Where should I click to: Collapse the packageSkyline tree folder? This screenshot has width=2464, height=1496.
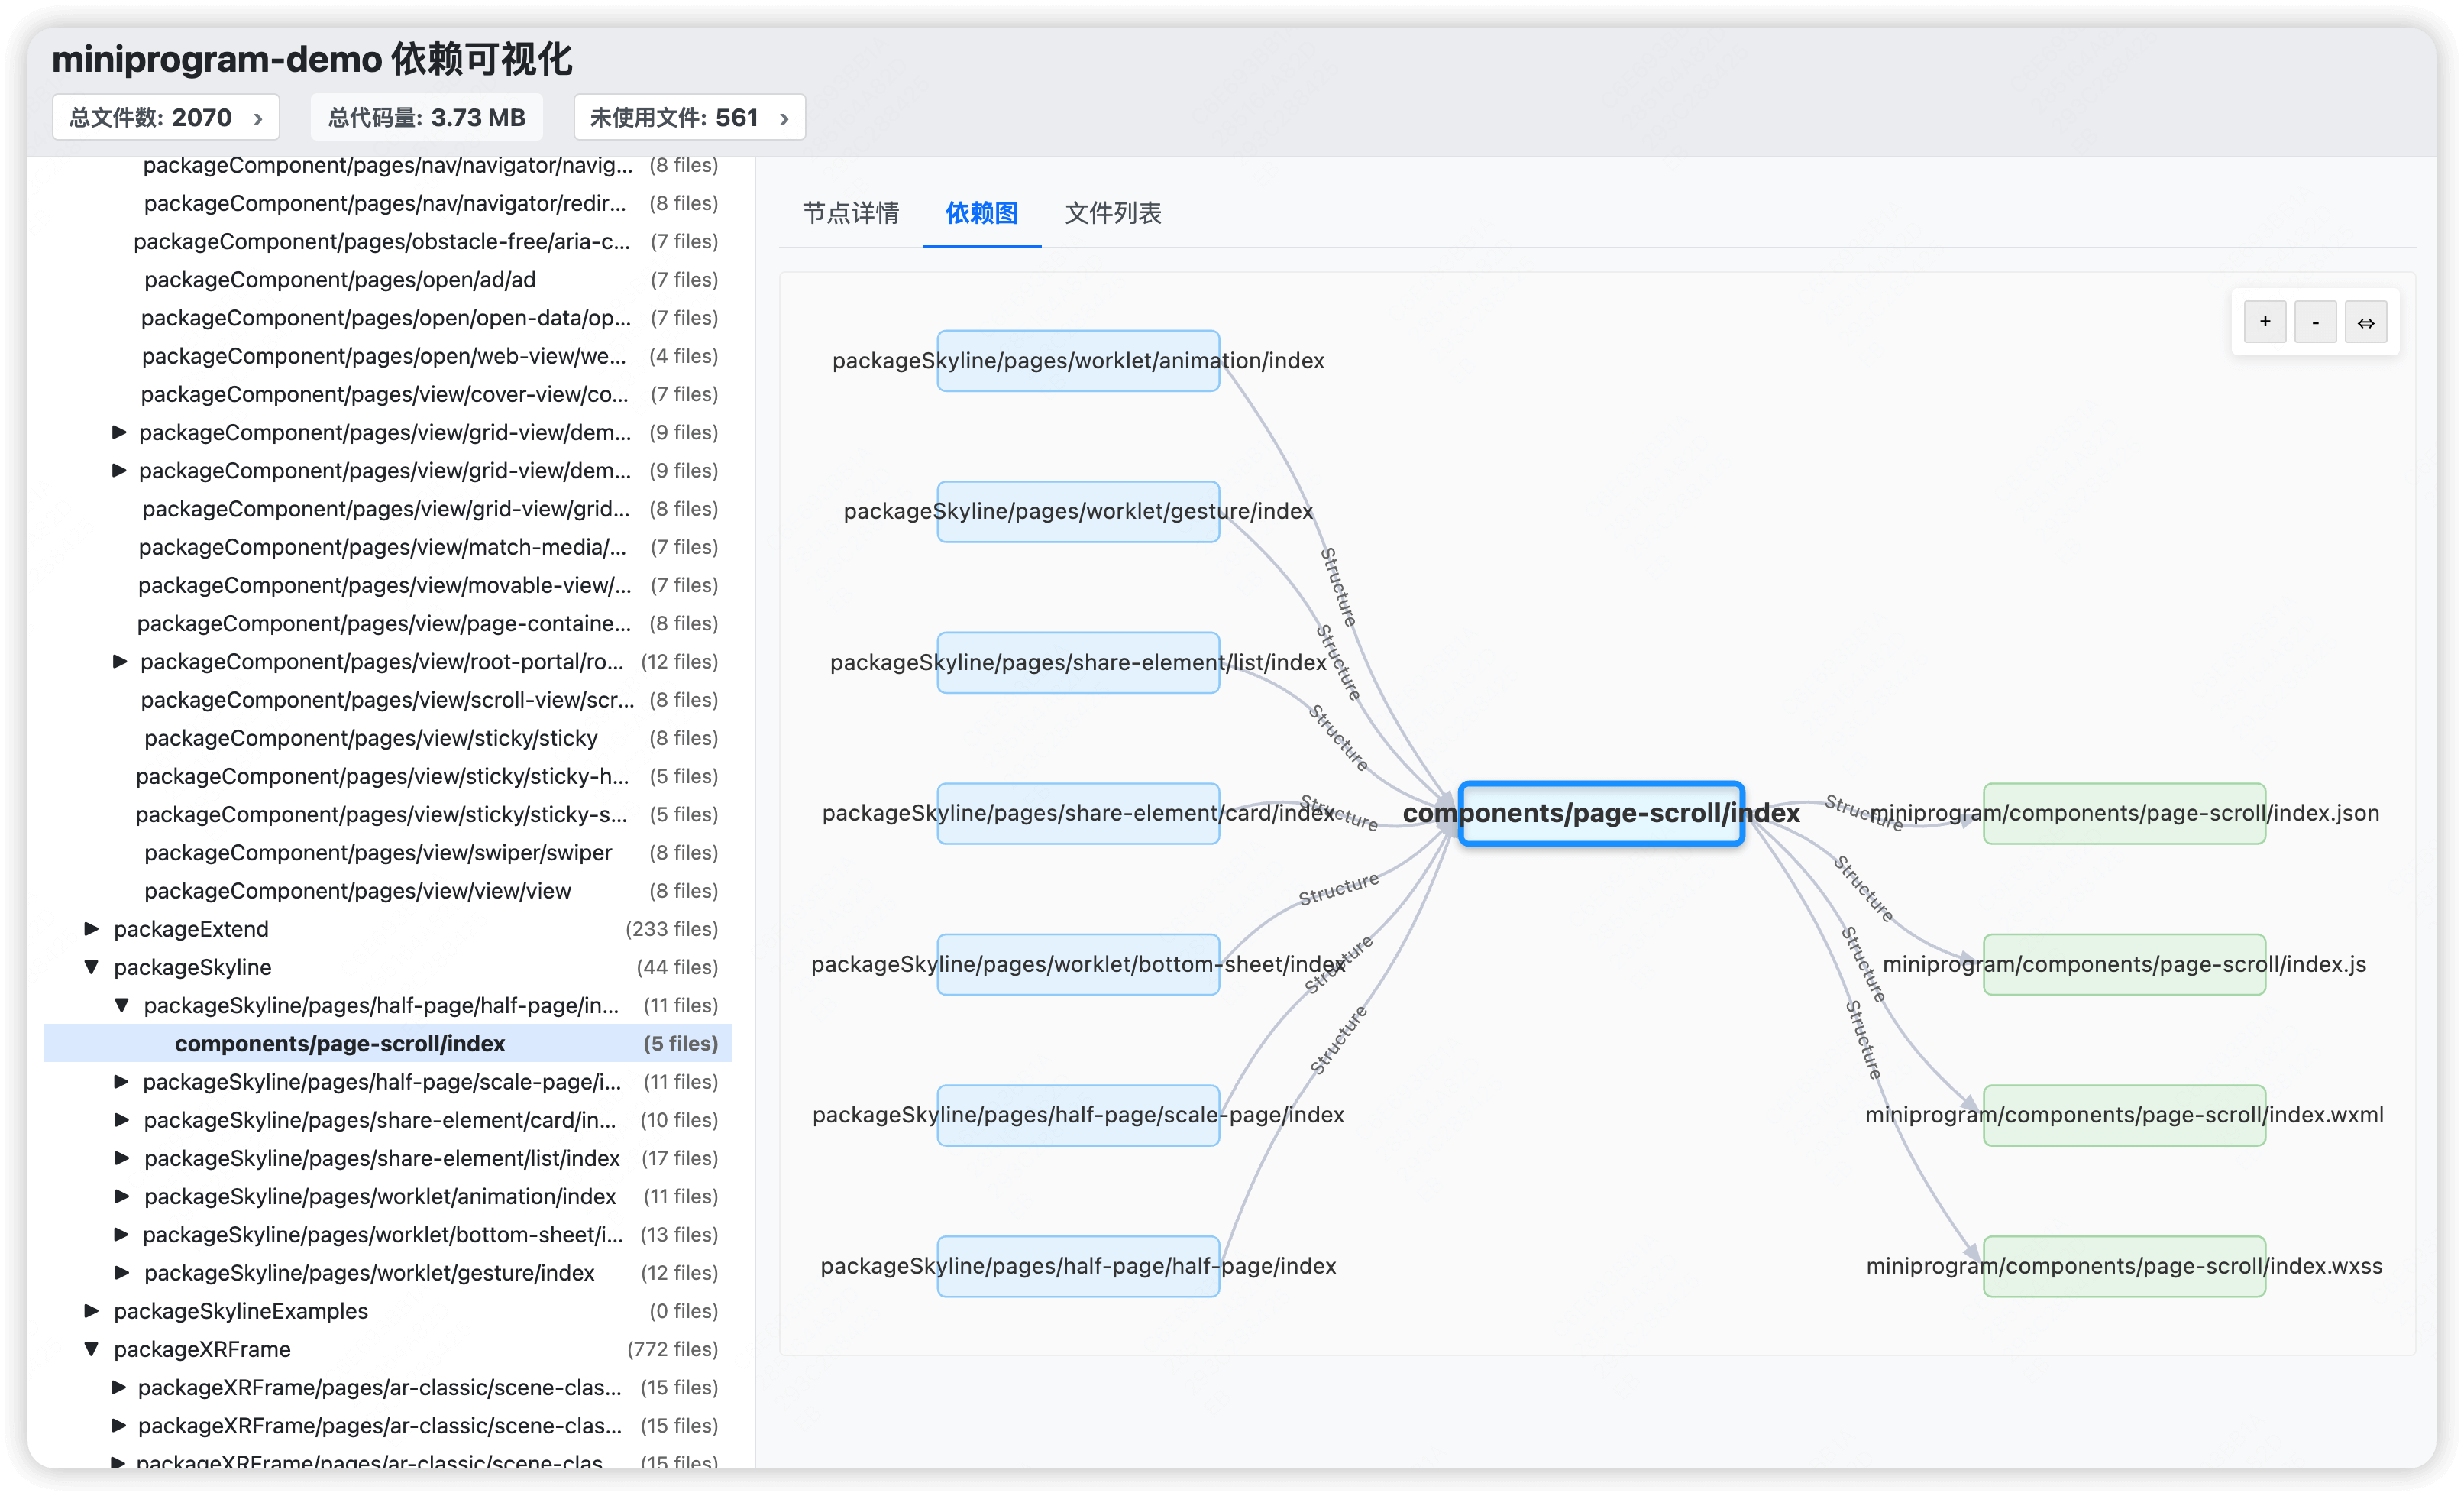coord(91,967)
